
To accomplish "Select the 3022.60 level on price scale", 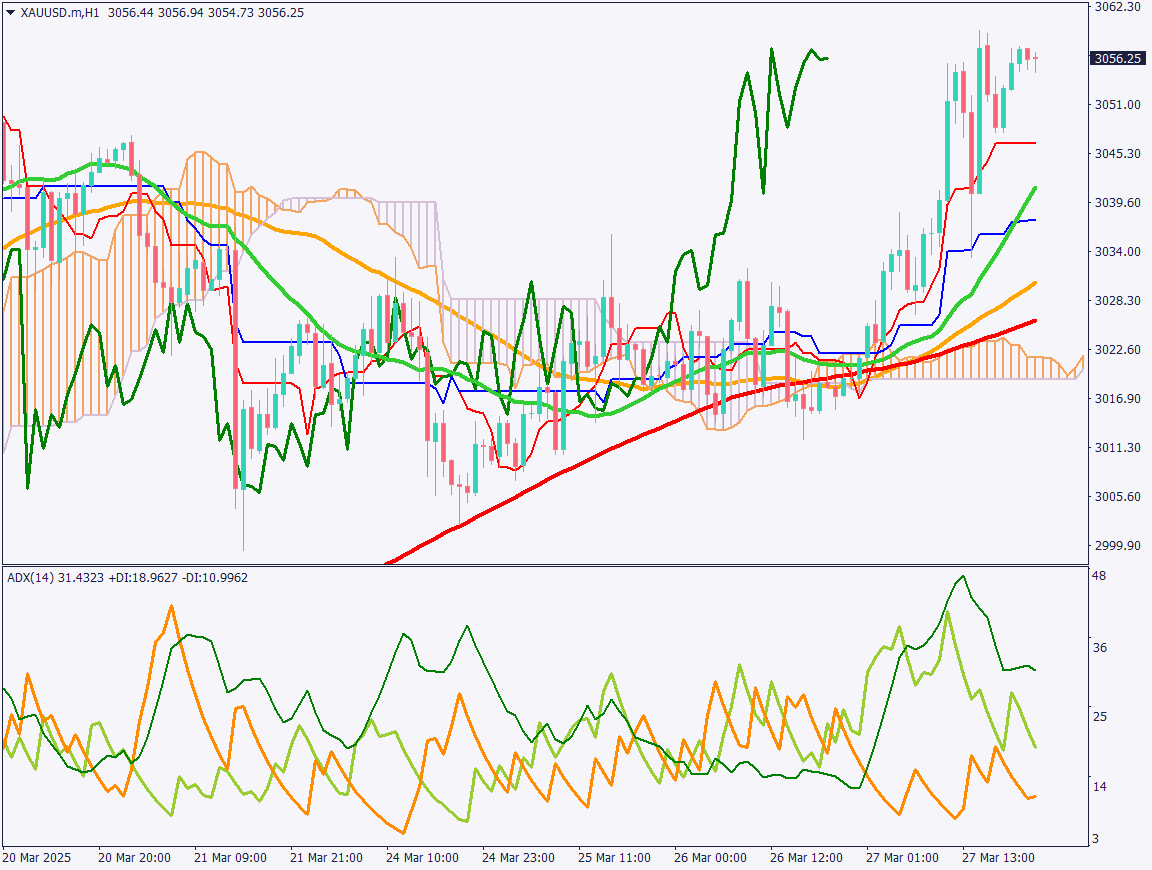I will click(1117, 350).
